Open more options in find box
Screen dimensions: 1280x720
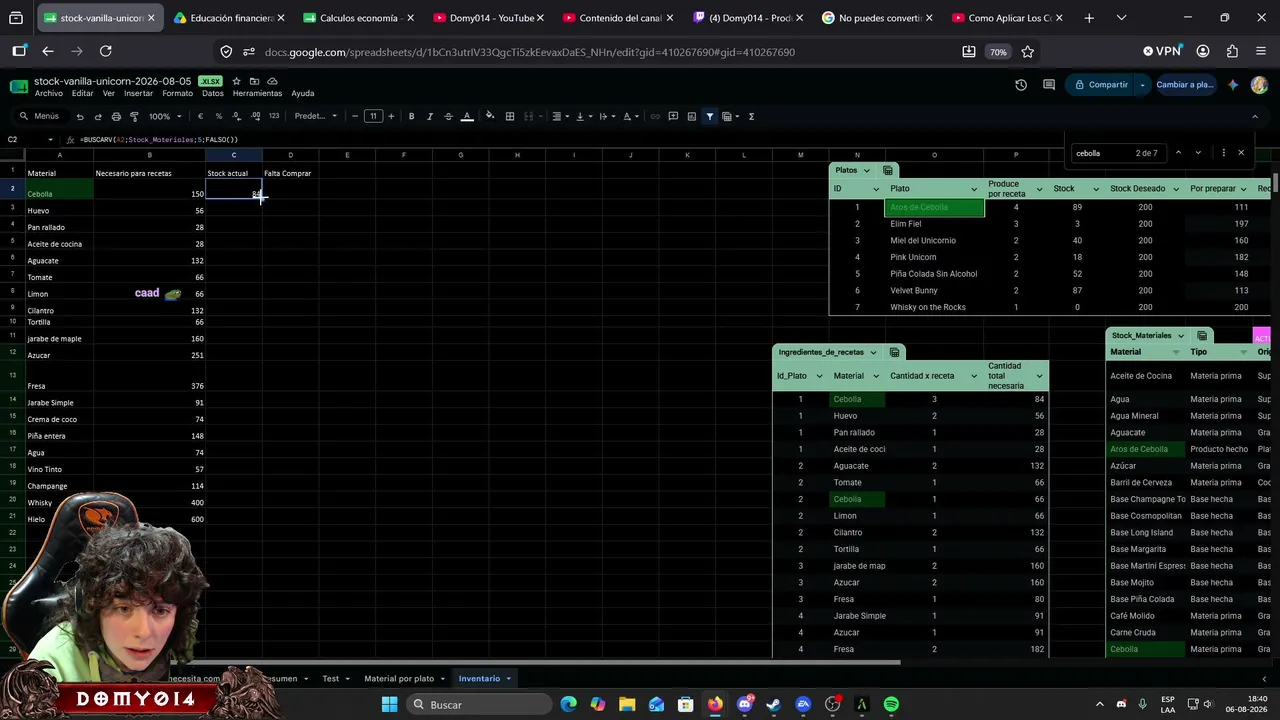[1223, 153]
